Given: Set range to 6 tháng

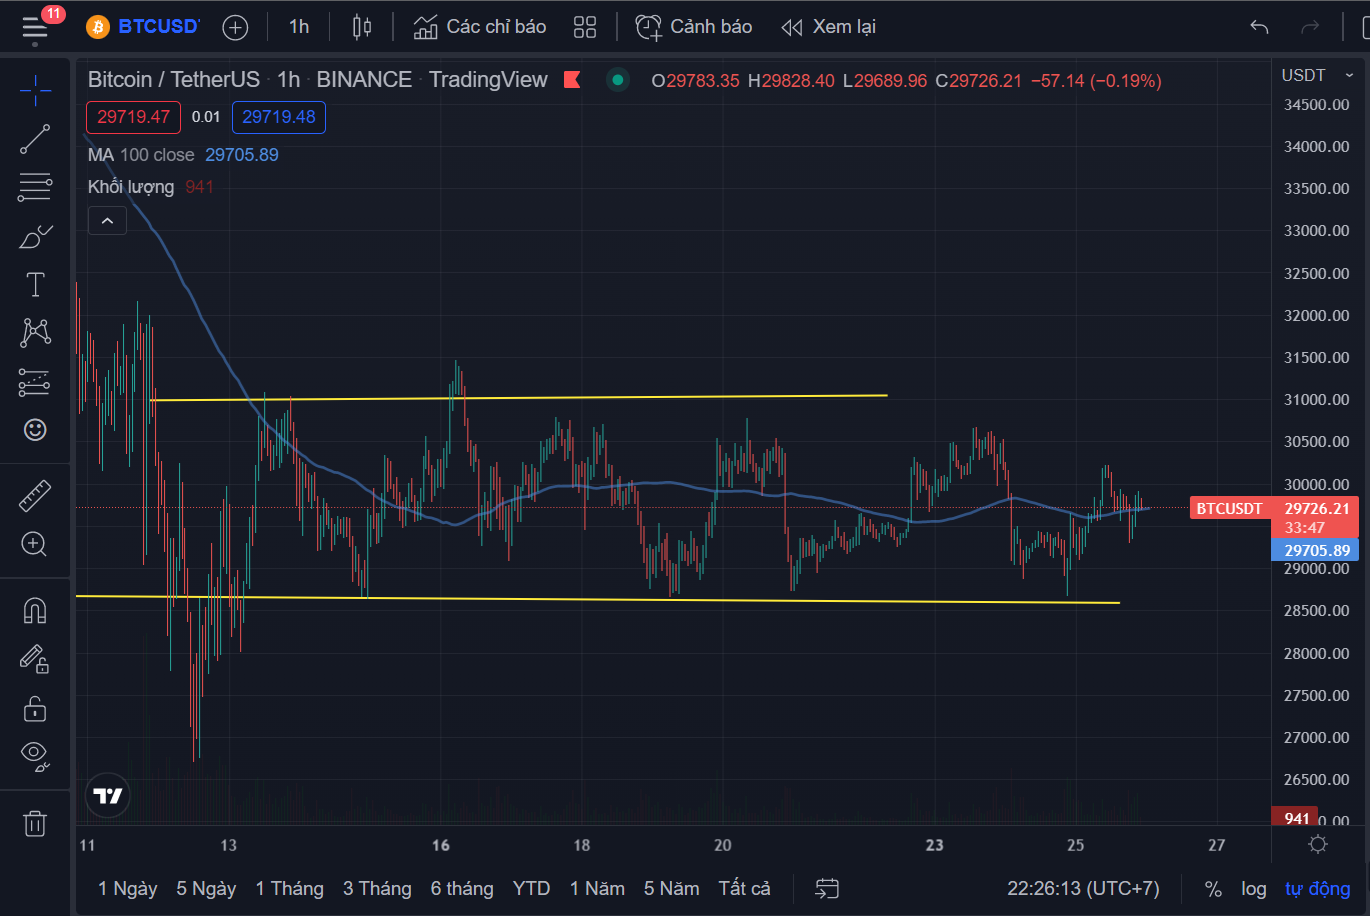Looking at the screenshot, I should (x=462, y=888).
